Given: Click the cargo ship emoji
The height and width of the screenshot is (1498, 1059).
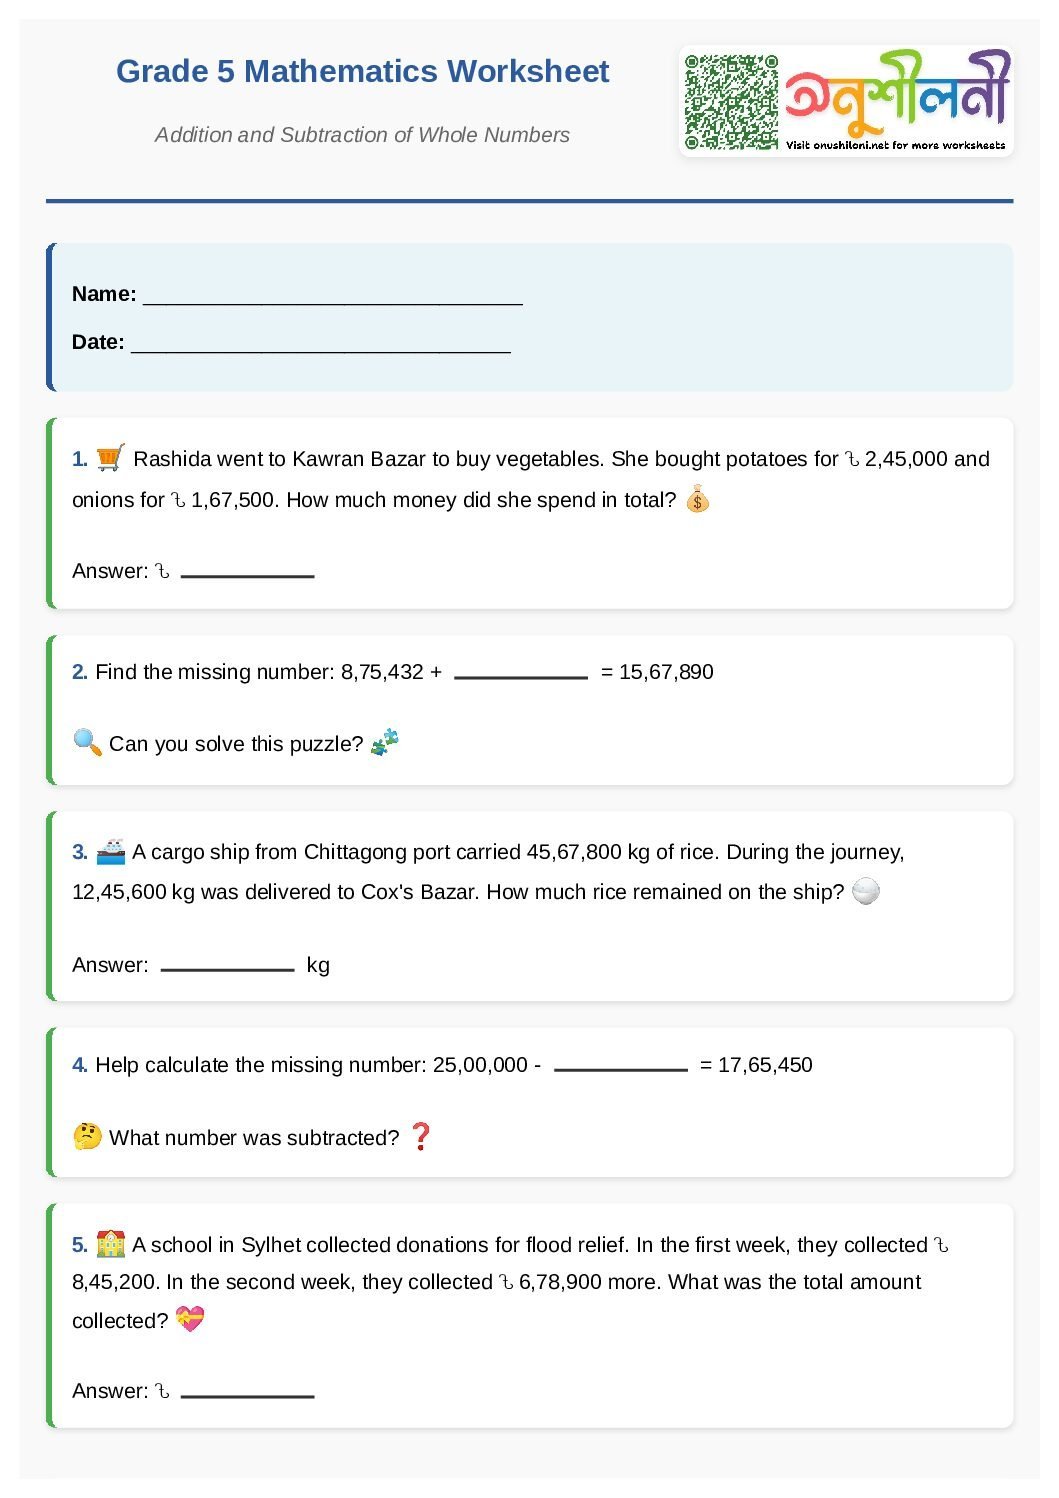Looking at the screenshot, I should [110, 851].
